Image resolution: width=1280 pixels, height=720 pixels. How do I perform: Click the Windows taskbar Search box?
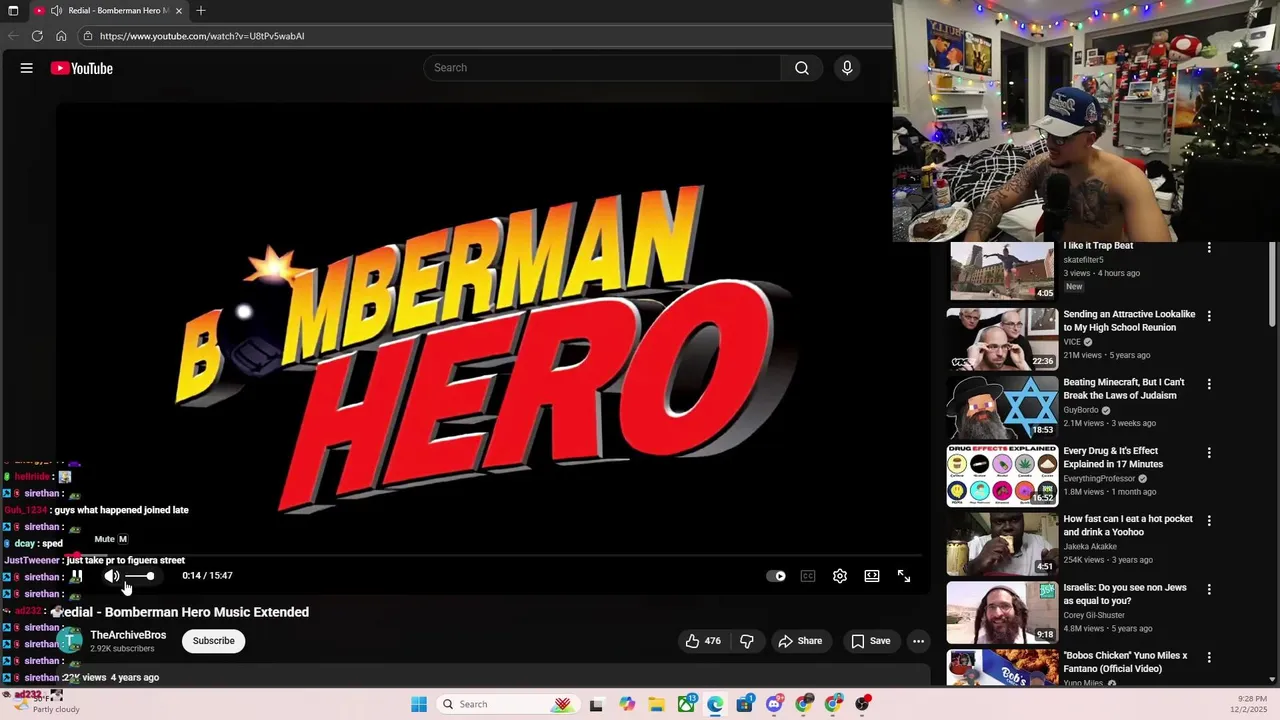508,704
